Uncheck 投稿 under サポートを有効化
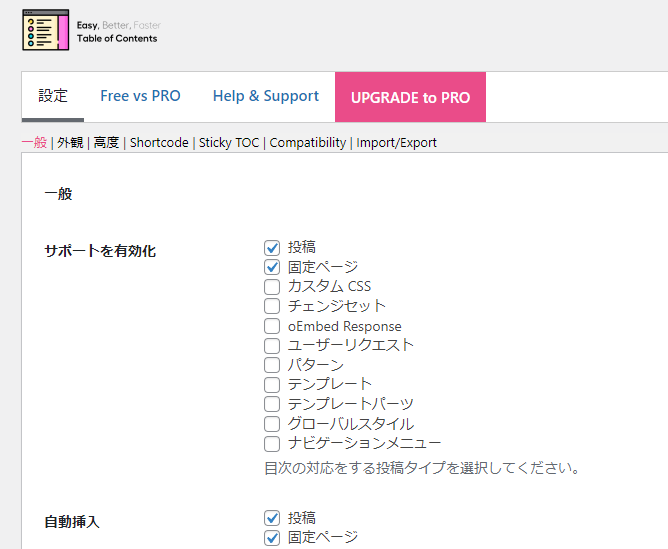 point(272,248)
